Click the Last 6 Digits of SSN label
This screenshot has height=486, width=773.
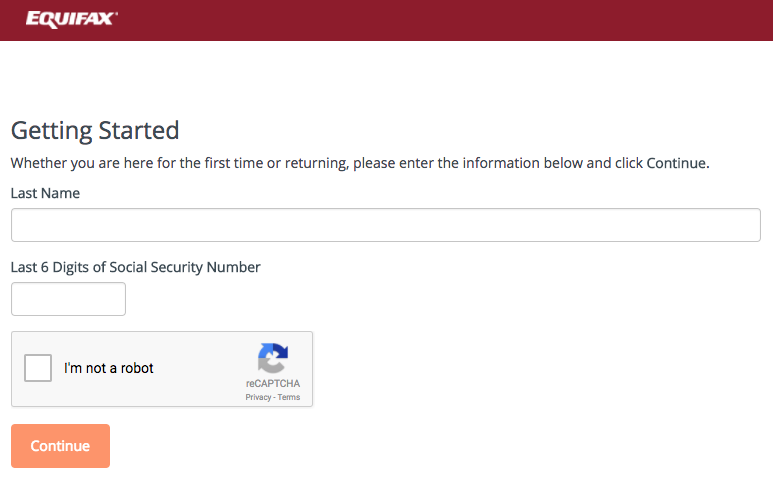coord(136,267)
